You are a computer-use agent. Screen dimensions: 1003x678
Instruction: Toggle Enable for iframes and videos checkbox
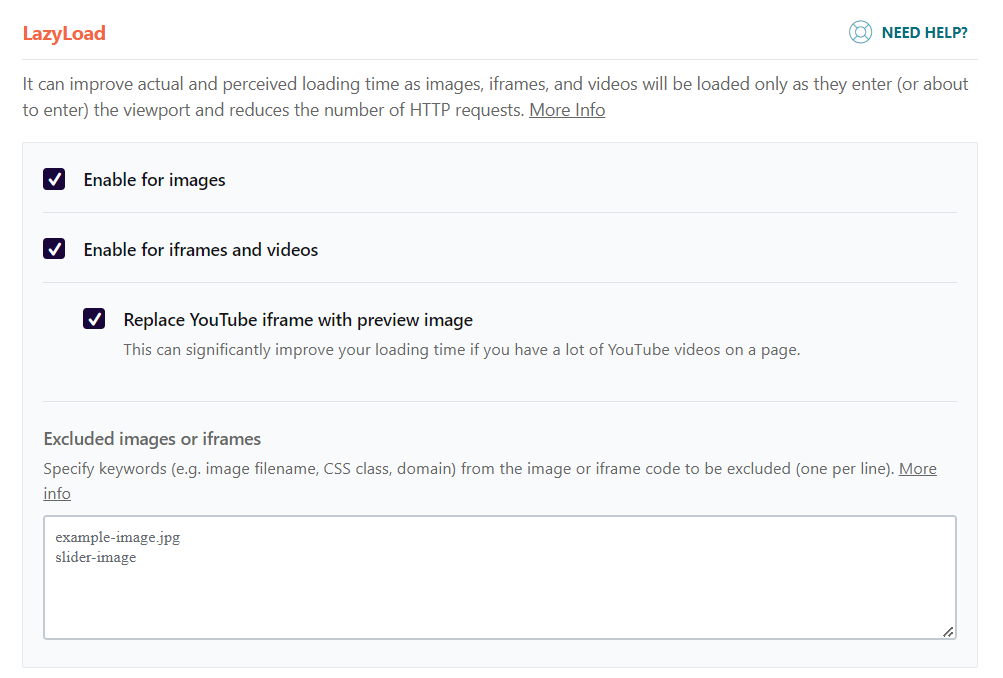click(54, 249)
